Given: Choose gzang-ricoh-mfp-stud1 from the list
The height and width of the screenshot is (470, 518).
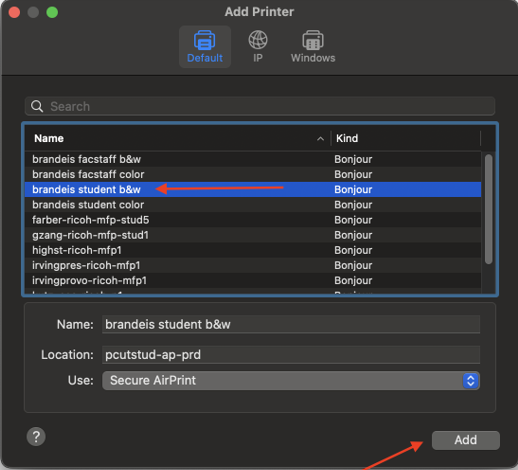Looking at the screenshot, I should click(x=253, y=235).
